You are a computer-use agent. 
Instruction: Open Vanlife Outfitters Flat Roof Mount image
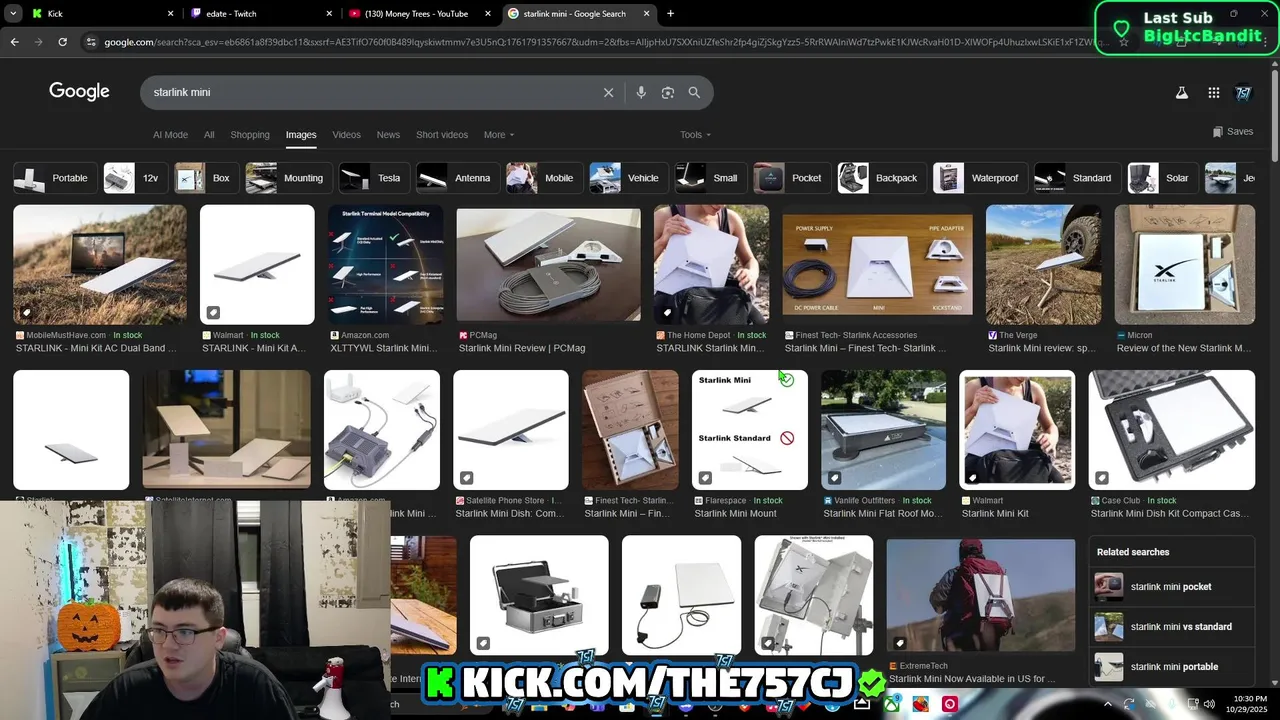[x=883, y=430]
